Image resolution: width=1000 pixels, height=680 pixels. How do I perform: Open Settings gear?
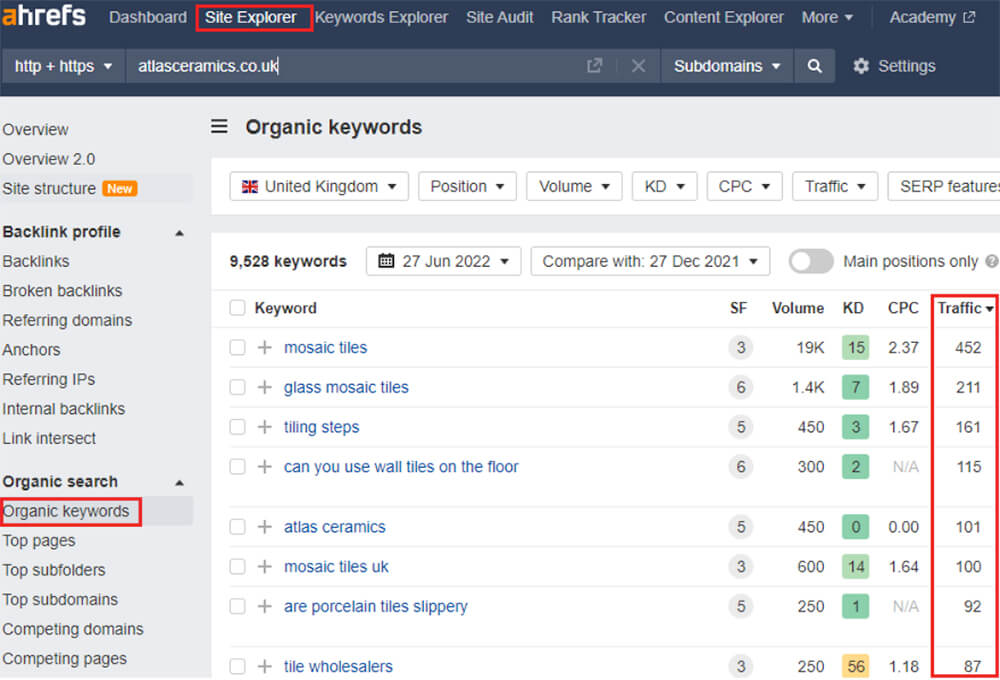[x=894, y=66]
